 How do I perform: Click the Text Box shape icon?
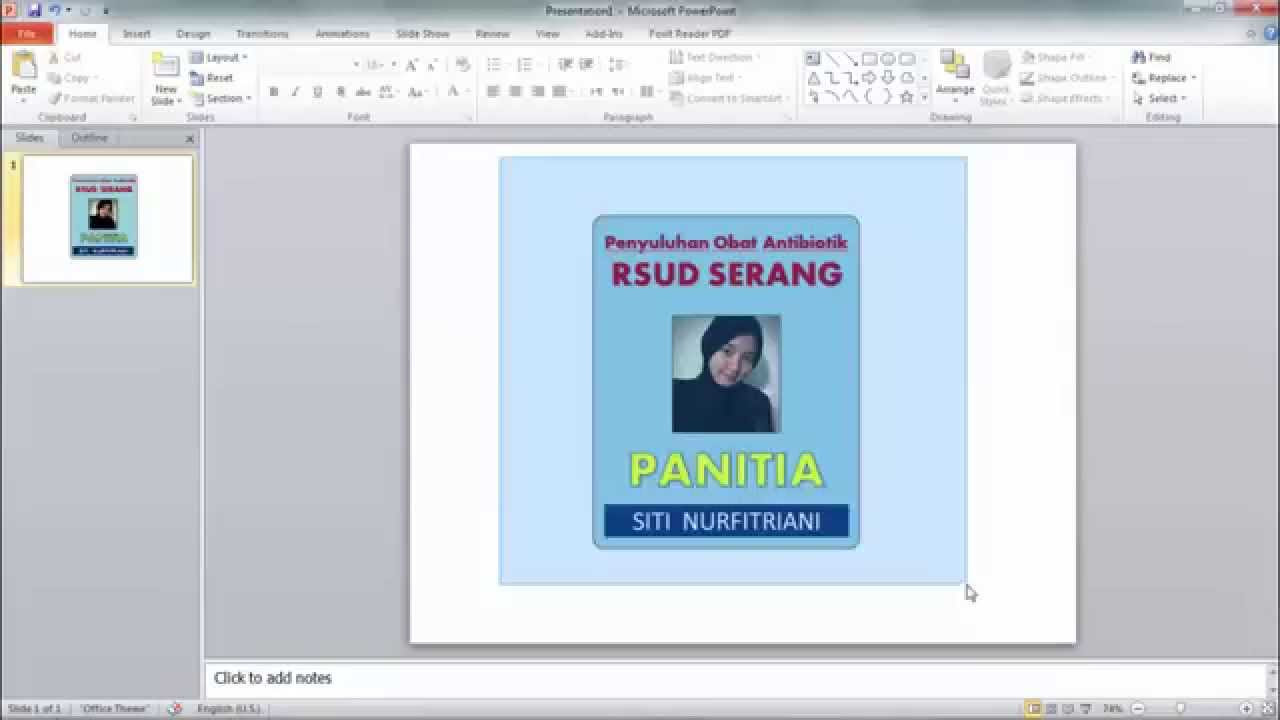click(x=813, y=59)
